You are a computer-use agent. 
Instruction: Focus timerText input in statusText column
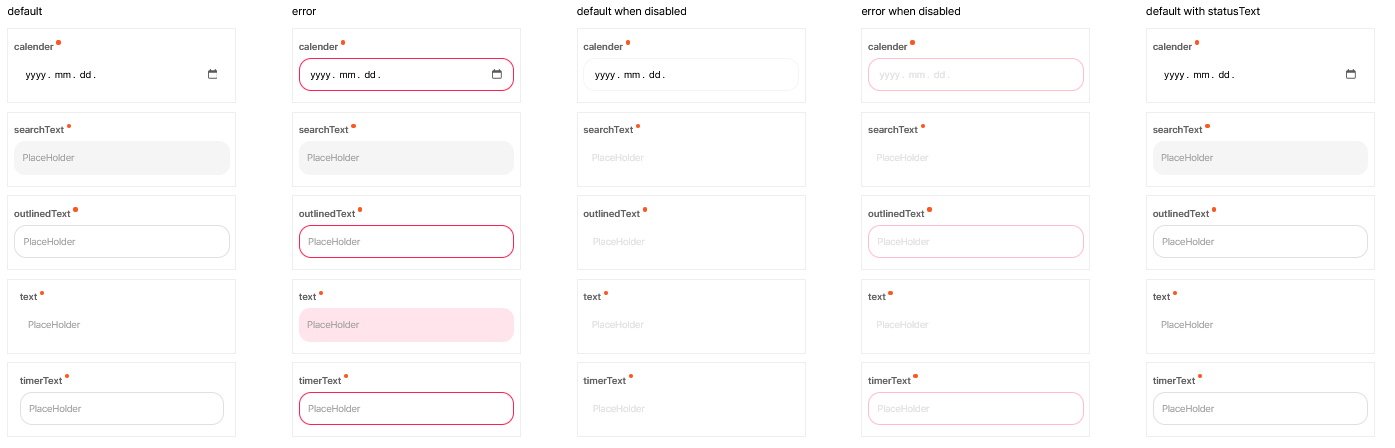pyautogui.click(x=1260, y=408)
